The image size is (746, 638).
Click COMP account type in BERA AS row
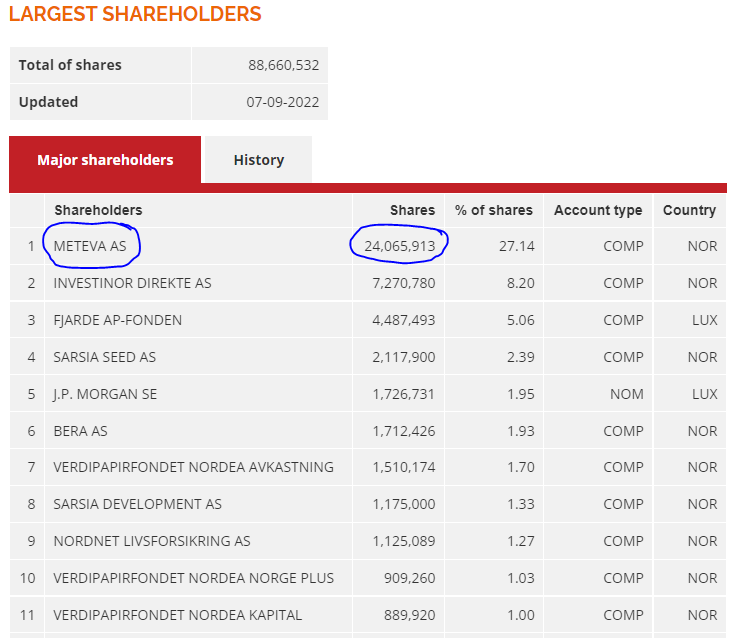[623, 431]
